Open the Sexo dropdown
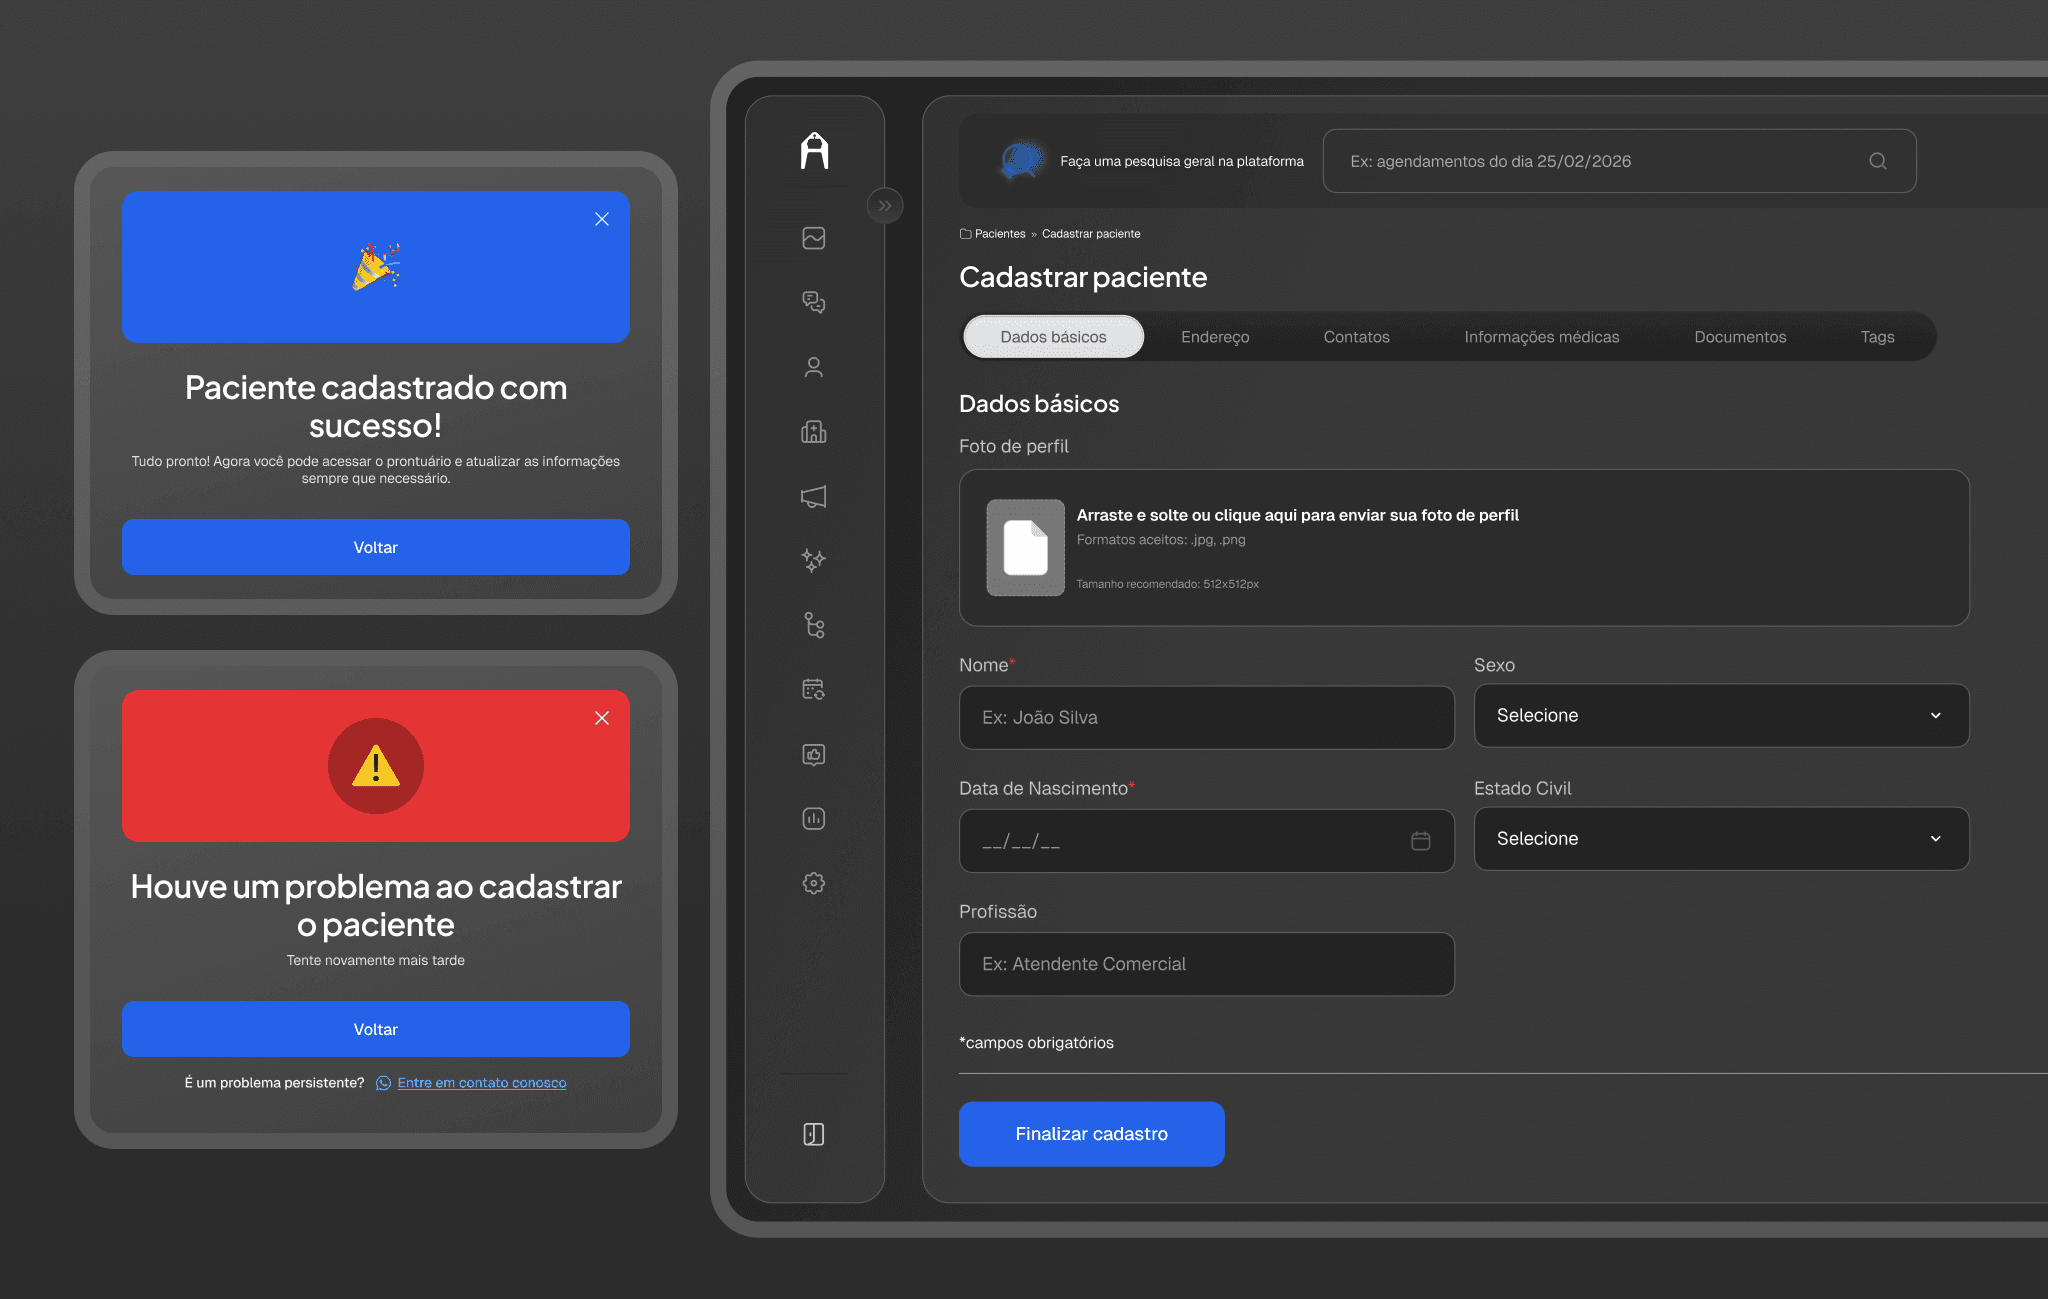2048x1299 pixels. 1721,716
